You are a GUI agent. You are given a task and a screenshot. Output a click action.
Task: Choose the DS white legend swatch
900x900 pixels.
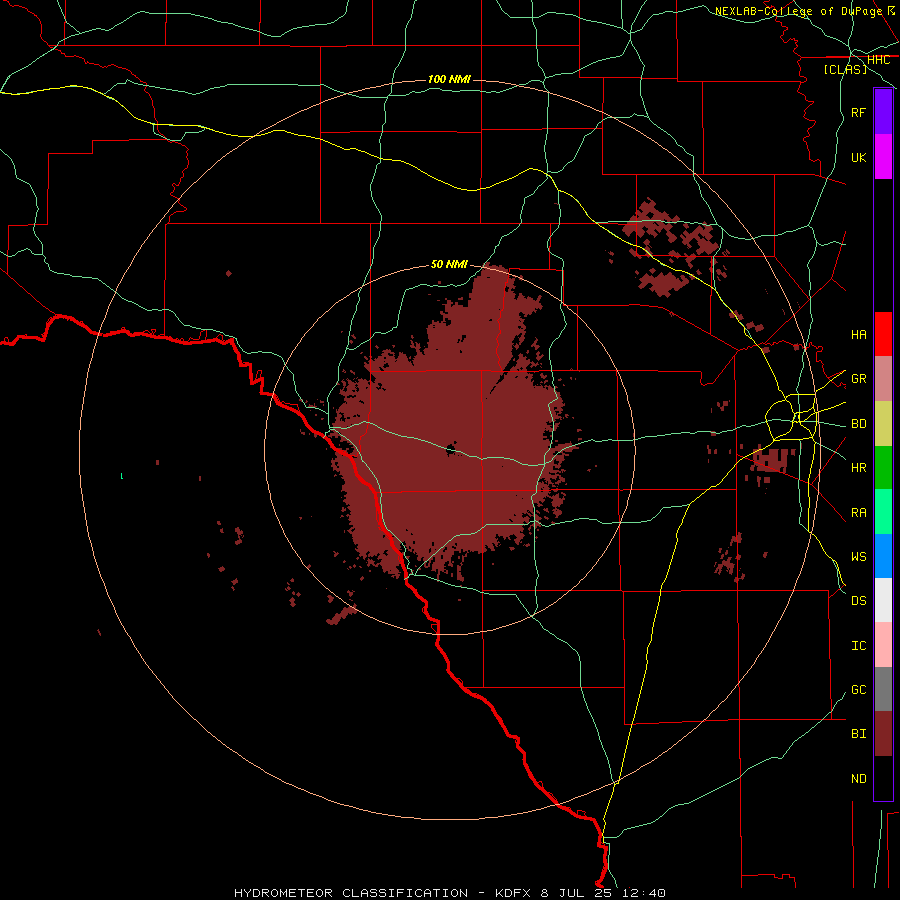click(x=883, y=600)
